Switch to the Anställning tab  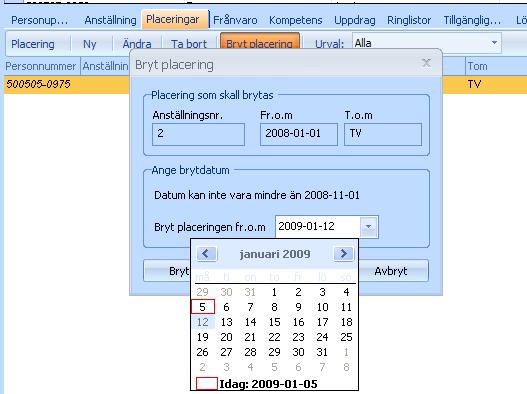coord(111,20)
